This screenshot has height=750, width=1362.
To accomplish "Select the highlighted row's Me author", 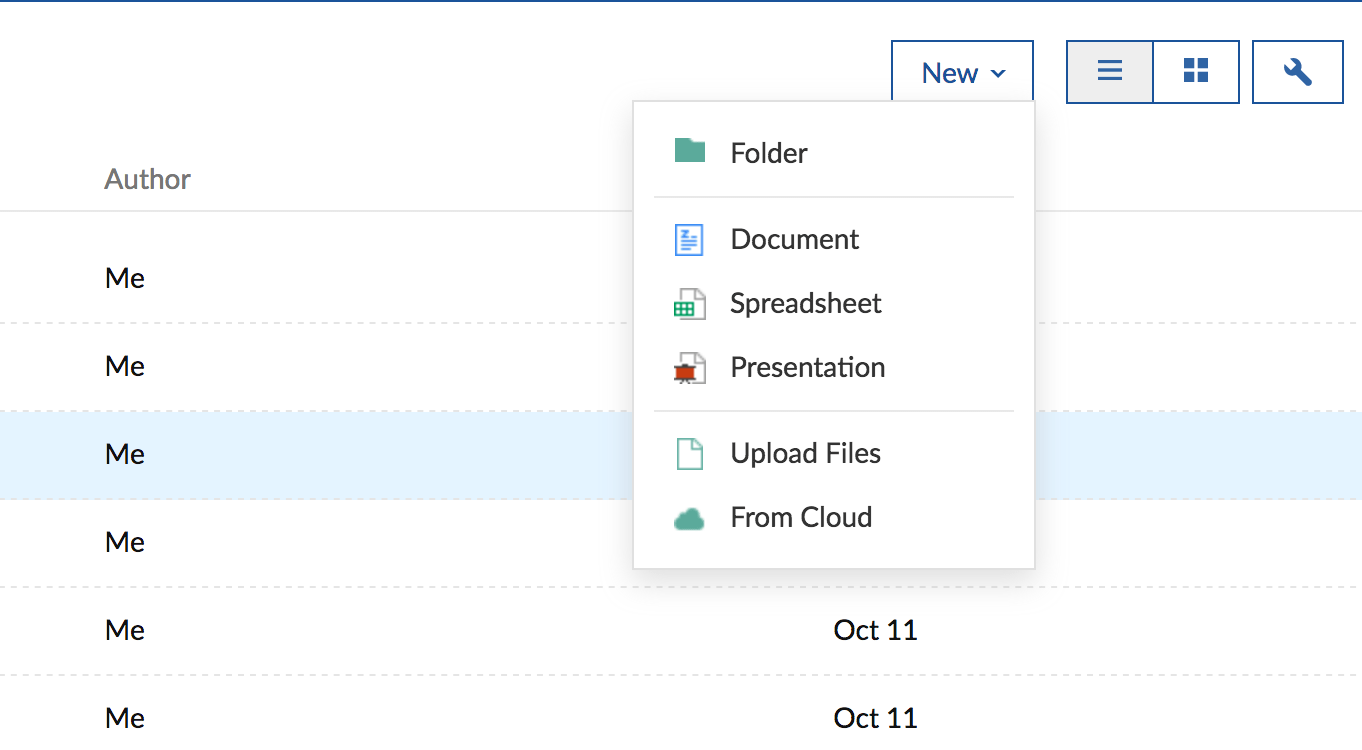I will pyautogui.click(x=125, y=454).
